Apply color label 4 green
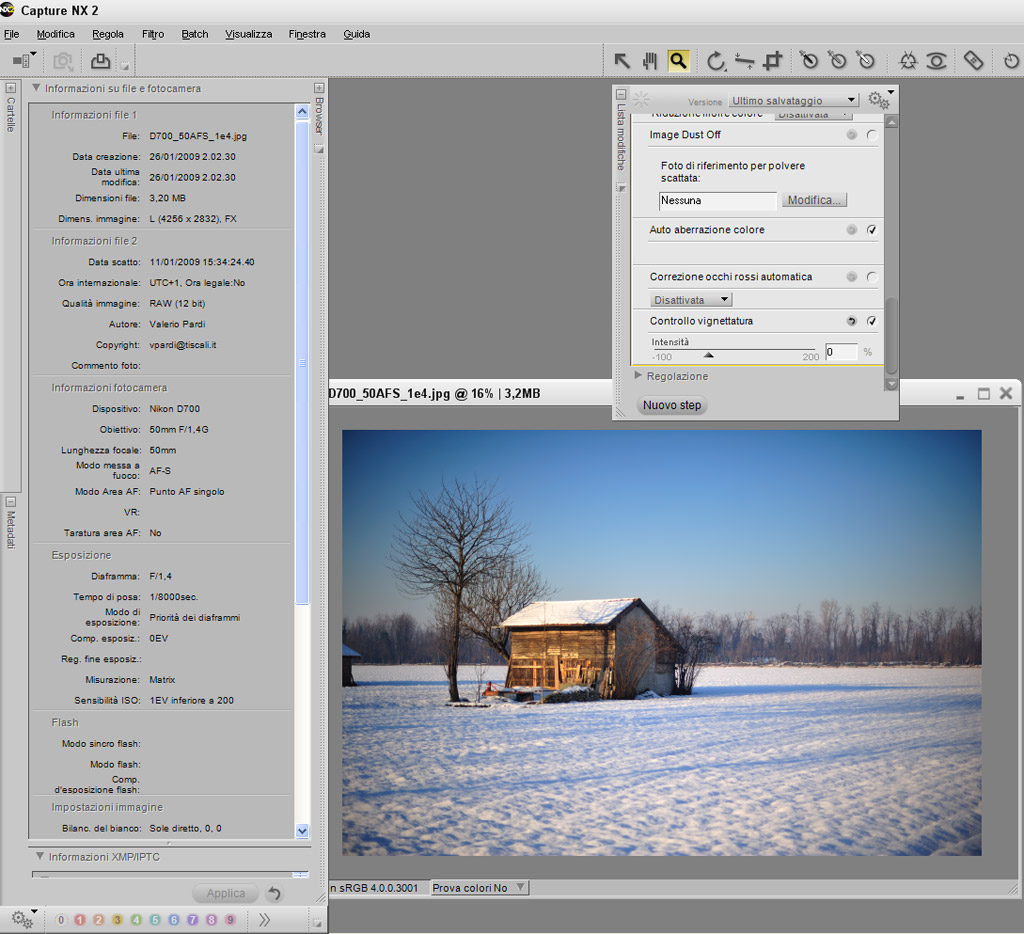Image resolution: width=1024 pixels, height=934 pixels. pyautogui.click(x=136, y=920)
